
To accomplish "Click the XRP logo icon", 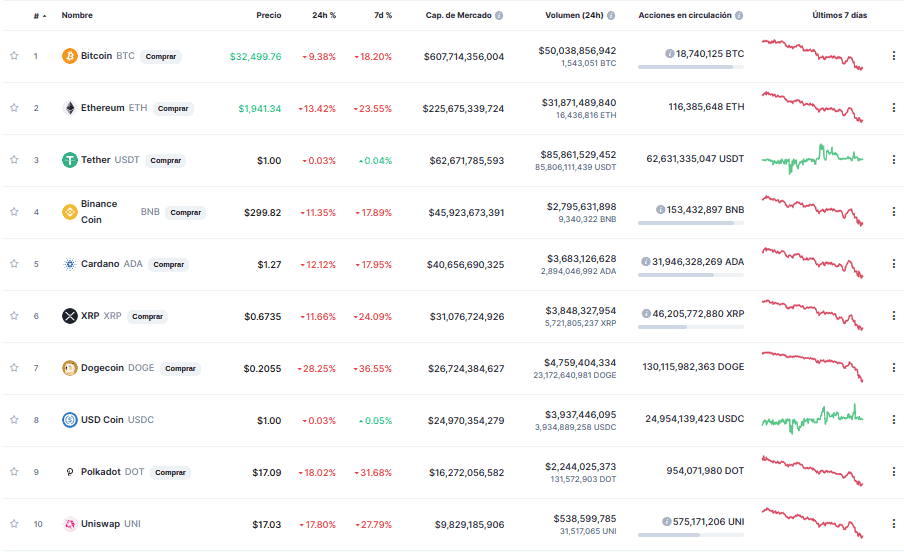I will 70,316.
